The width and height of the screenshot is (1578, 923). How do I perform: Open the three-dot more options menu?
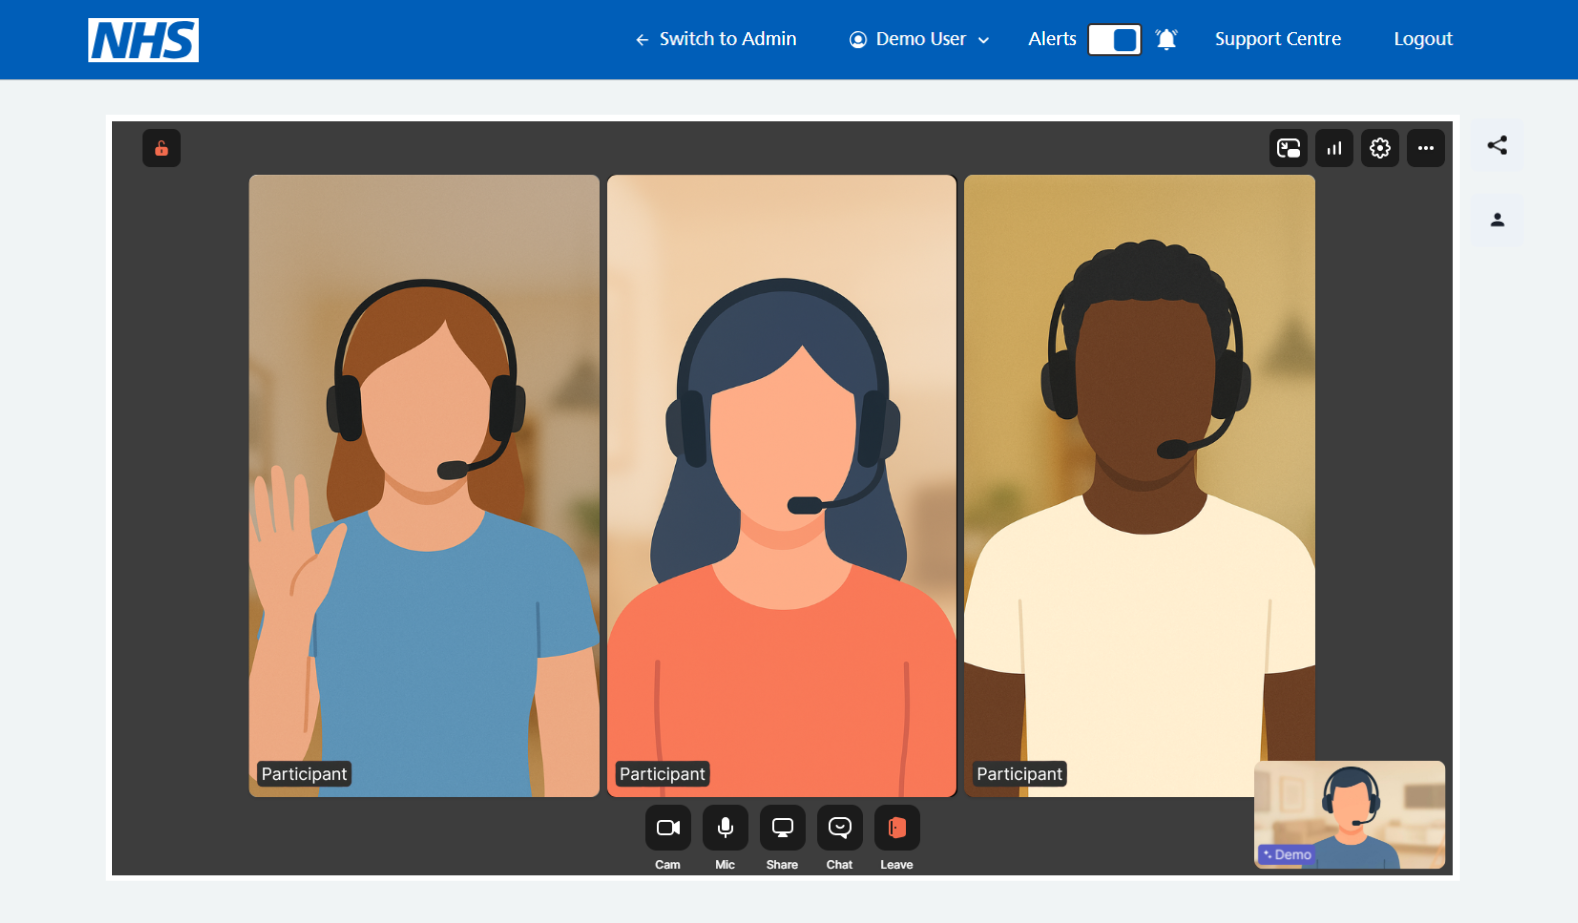pos(1426,149)
